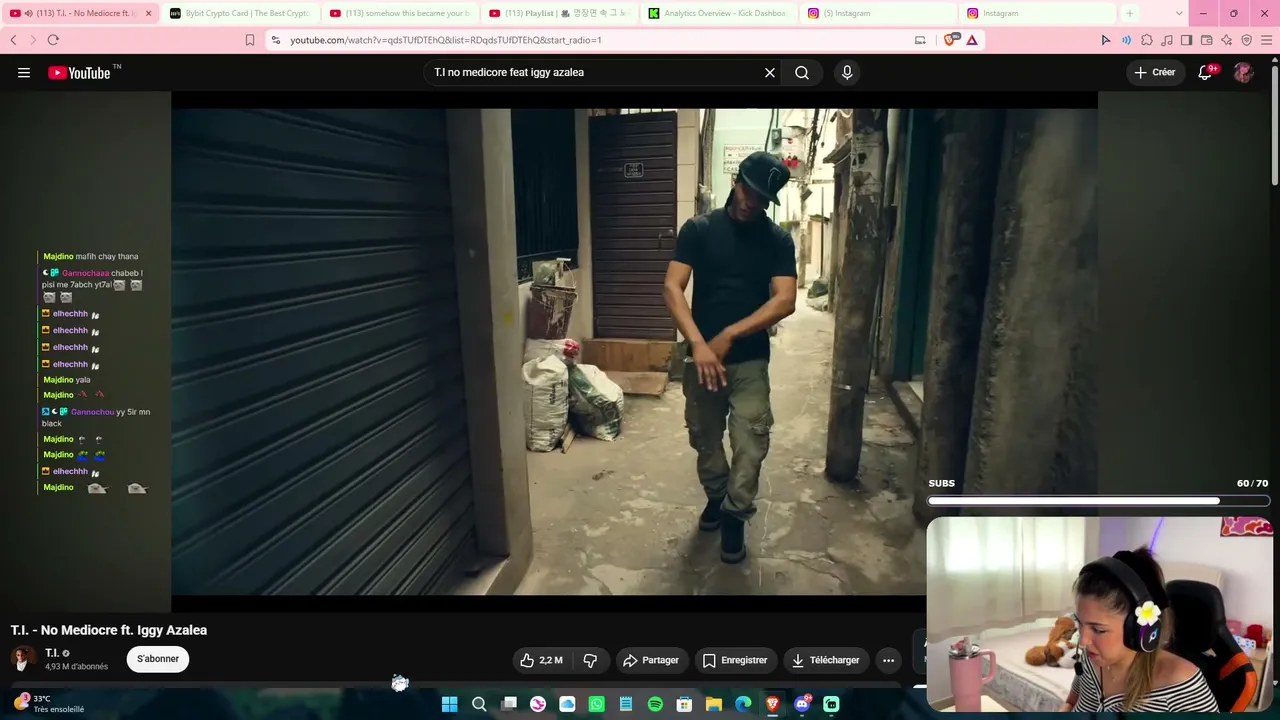Open the media control music note icon
The image size is (1280, 720).
1167,40
